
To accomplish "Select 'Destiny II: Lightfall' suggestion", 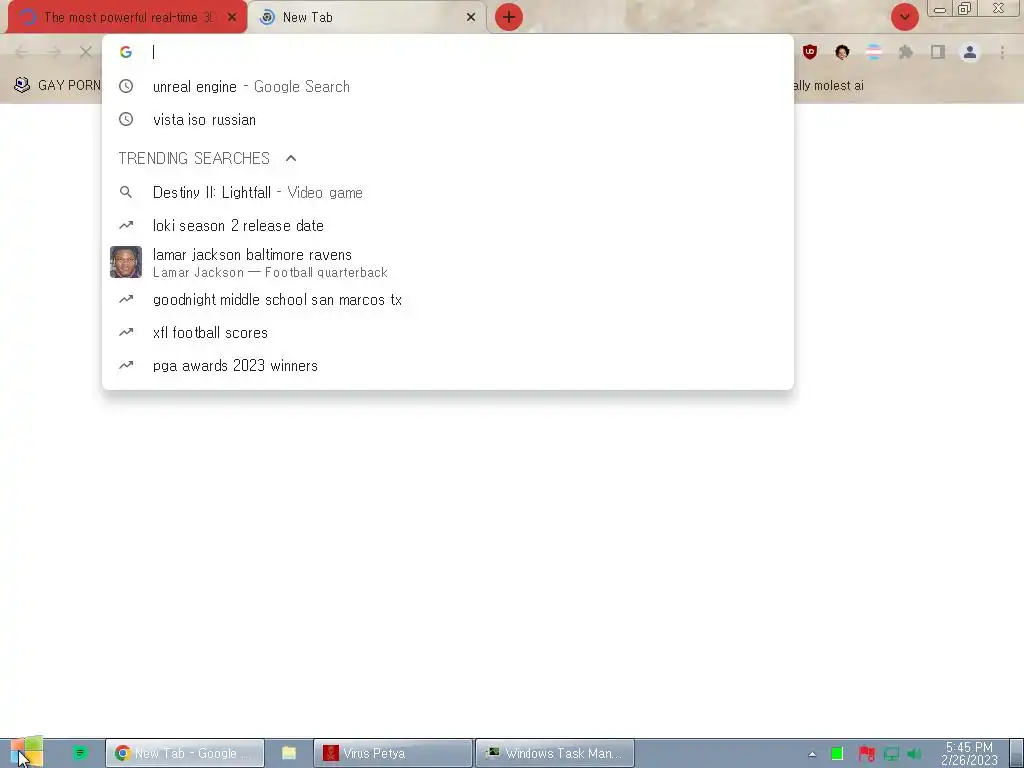I will (x=448, y=193).
